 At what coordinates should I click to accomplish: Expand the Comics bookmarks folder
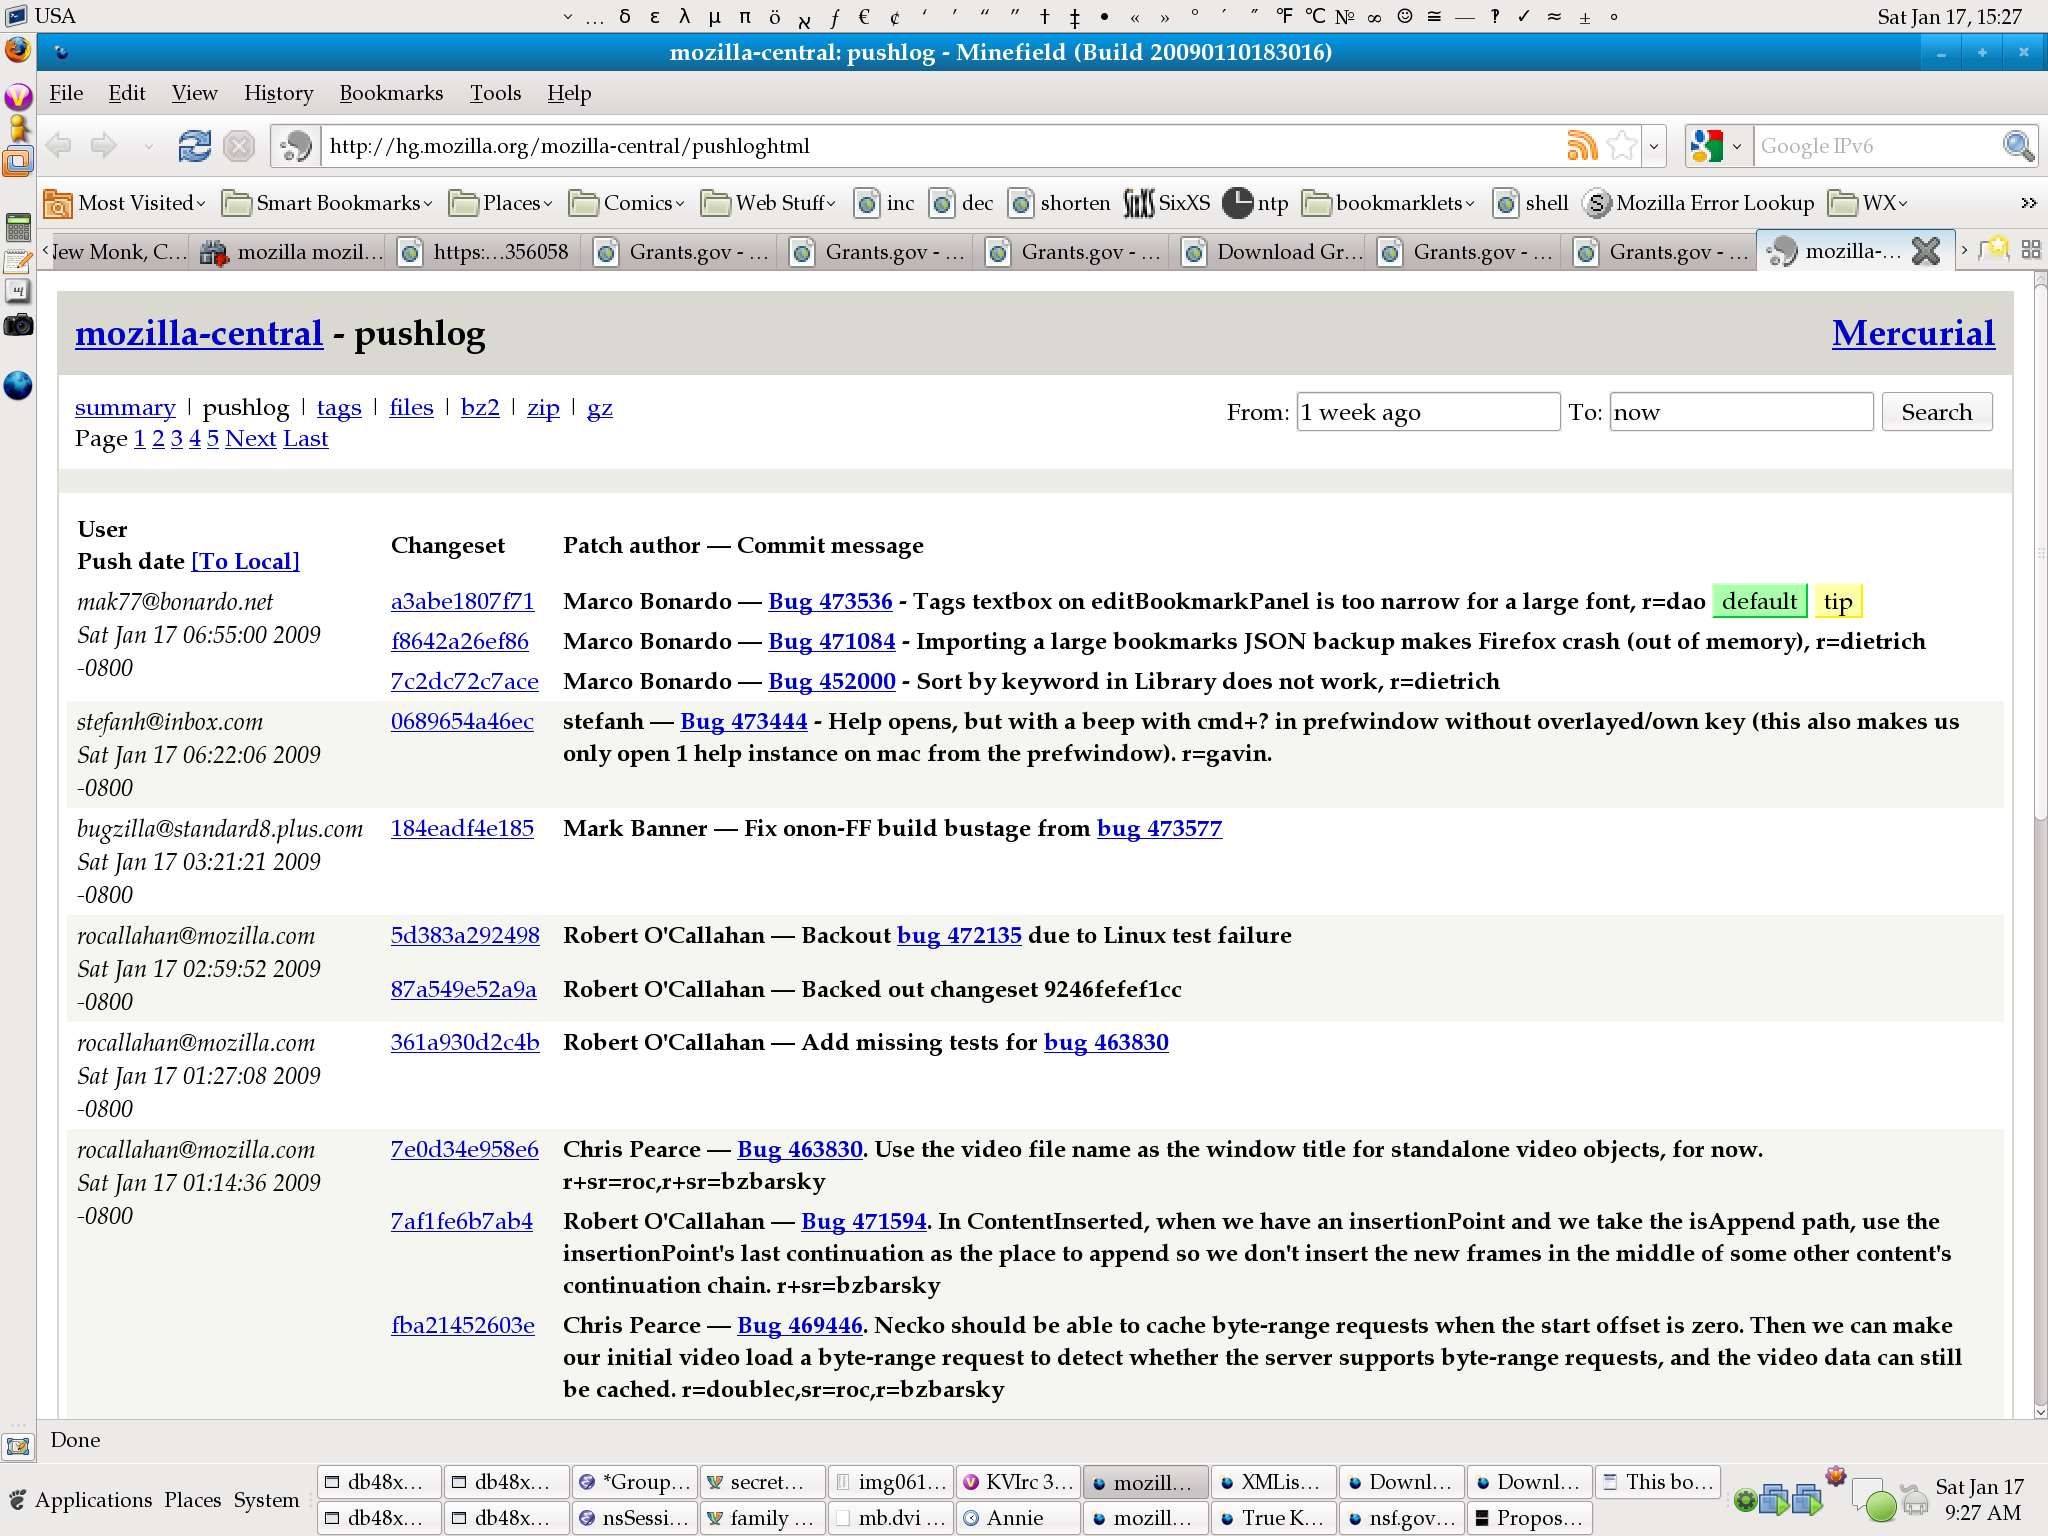pos(627,203)
